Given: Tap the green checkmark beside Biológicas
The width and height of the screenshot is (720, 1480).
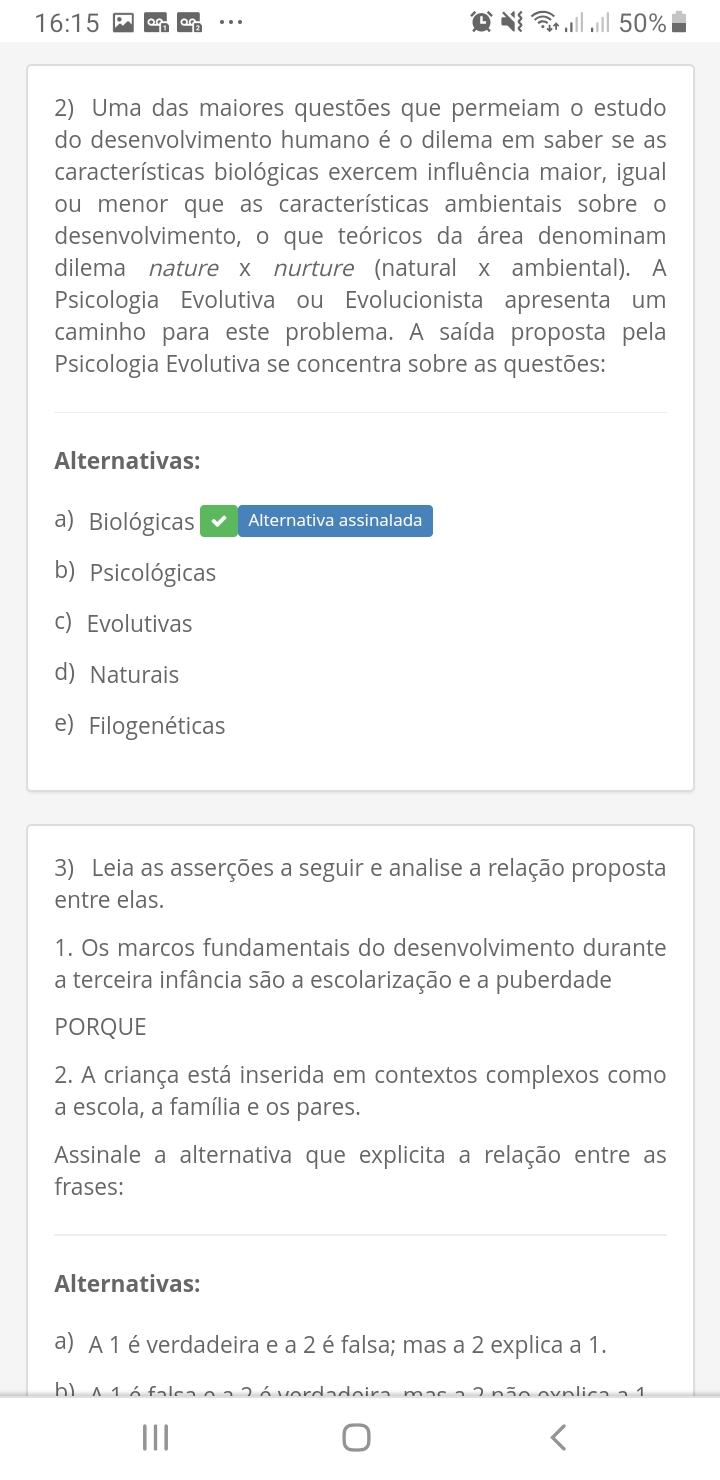Looking at the screenshot, I should pyautogui.click(x=218, y=521).
